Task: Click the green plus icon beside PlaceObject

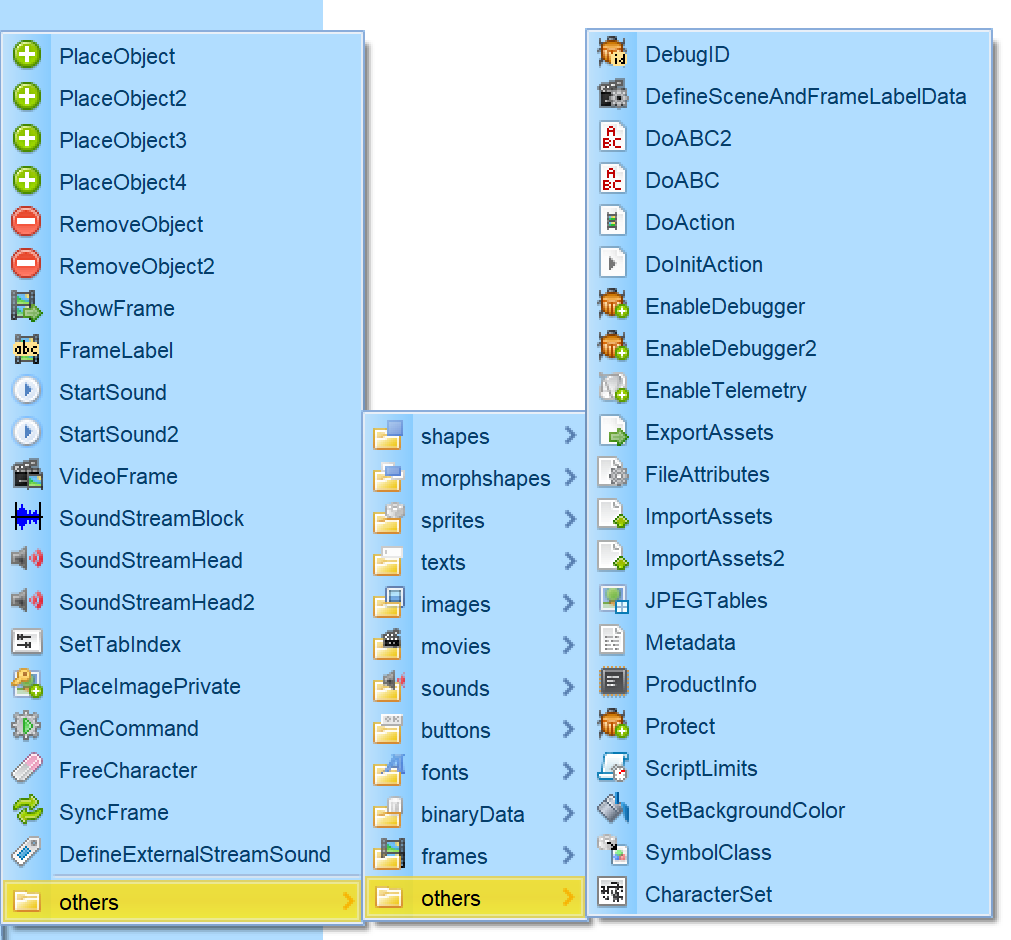Action: point(27,56)
